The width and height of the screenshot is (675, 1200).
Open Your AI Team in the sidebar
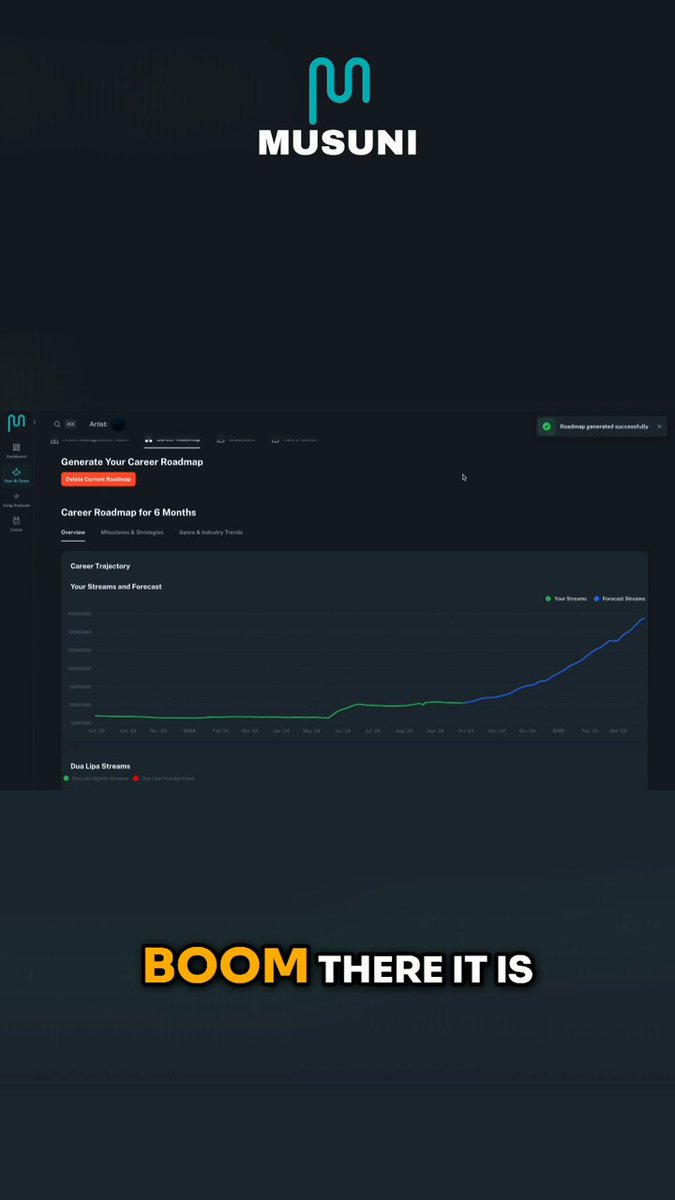click(x=16, y=475)
